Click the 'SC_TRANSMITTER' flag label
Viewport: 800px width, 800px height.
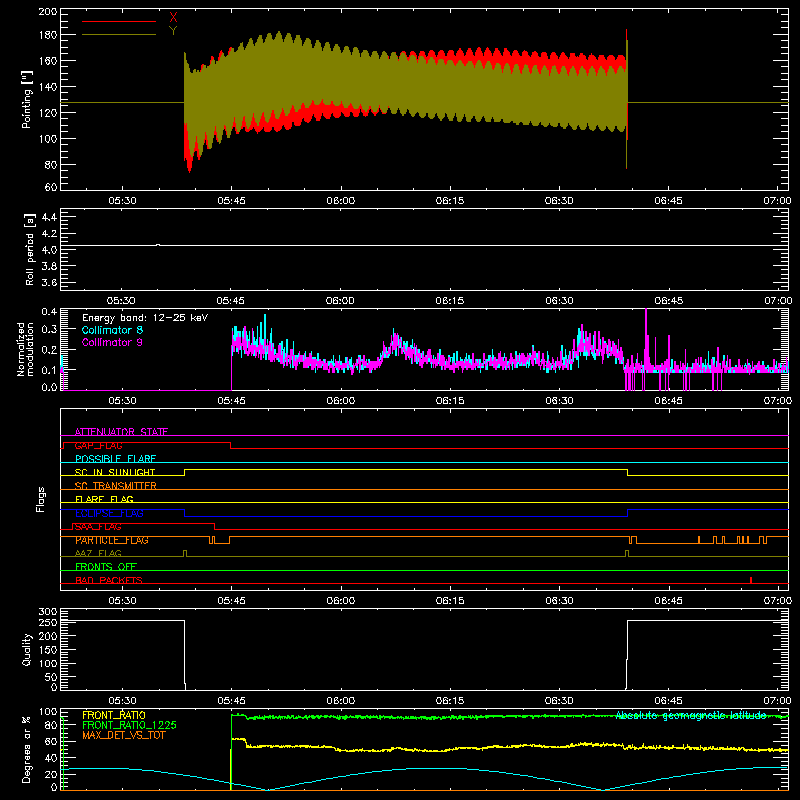[115, 486]
